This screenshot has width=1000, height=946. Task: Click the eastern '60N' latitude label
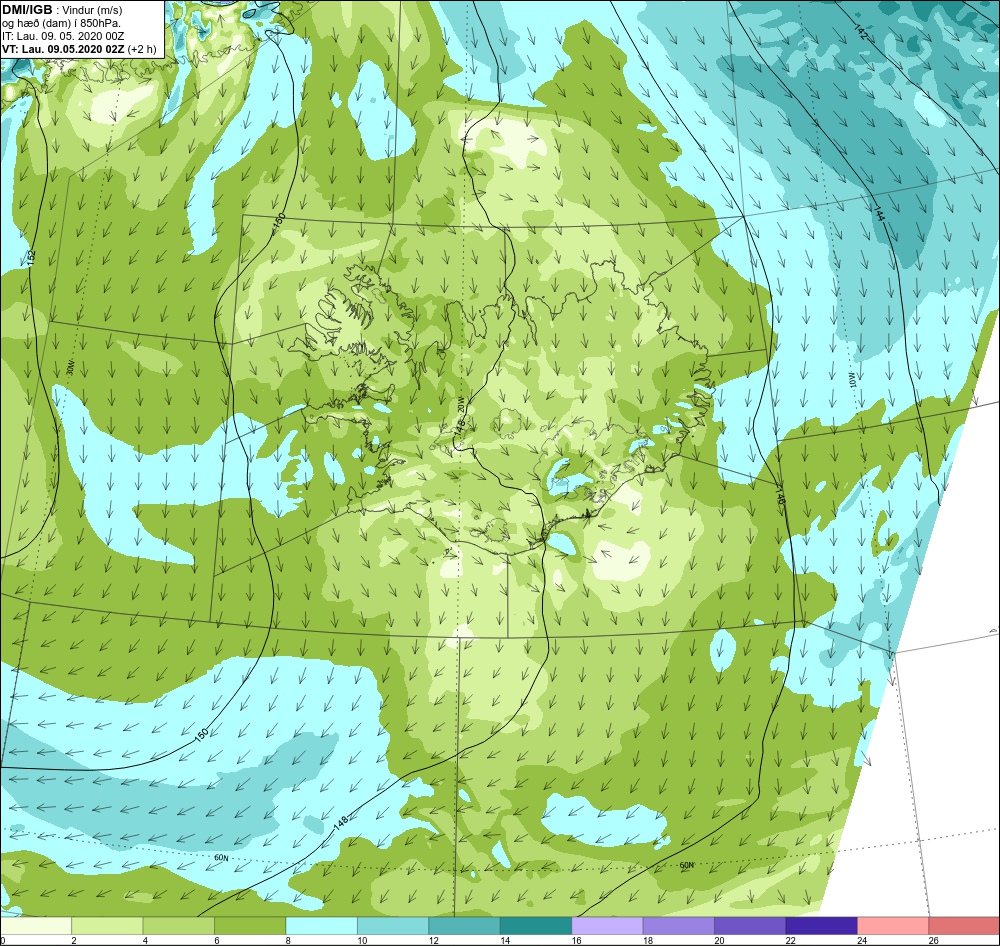click(686, 865)
